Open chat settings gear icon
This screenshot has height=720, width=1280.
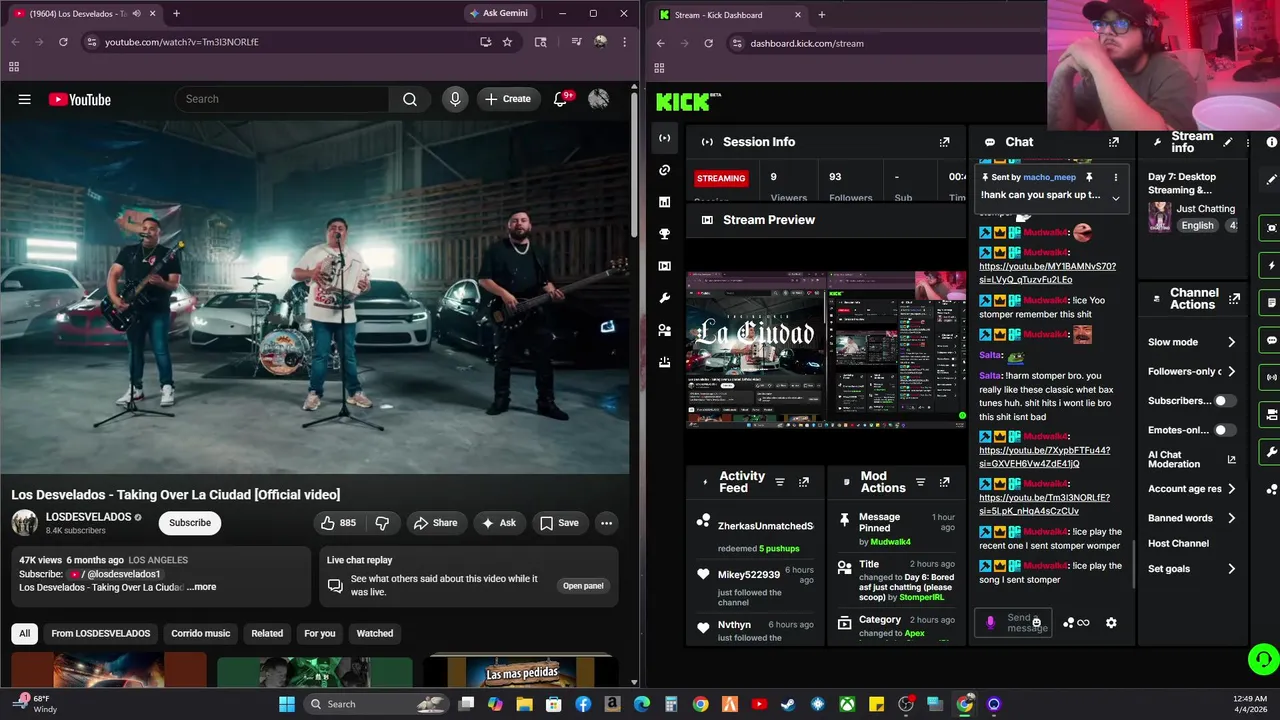(x=1111, y=623)
